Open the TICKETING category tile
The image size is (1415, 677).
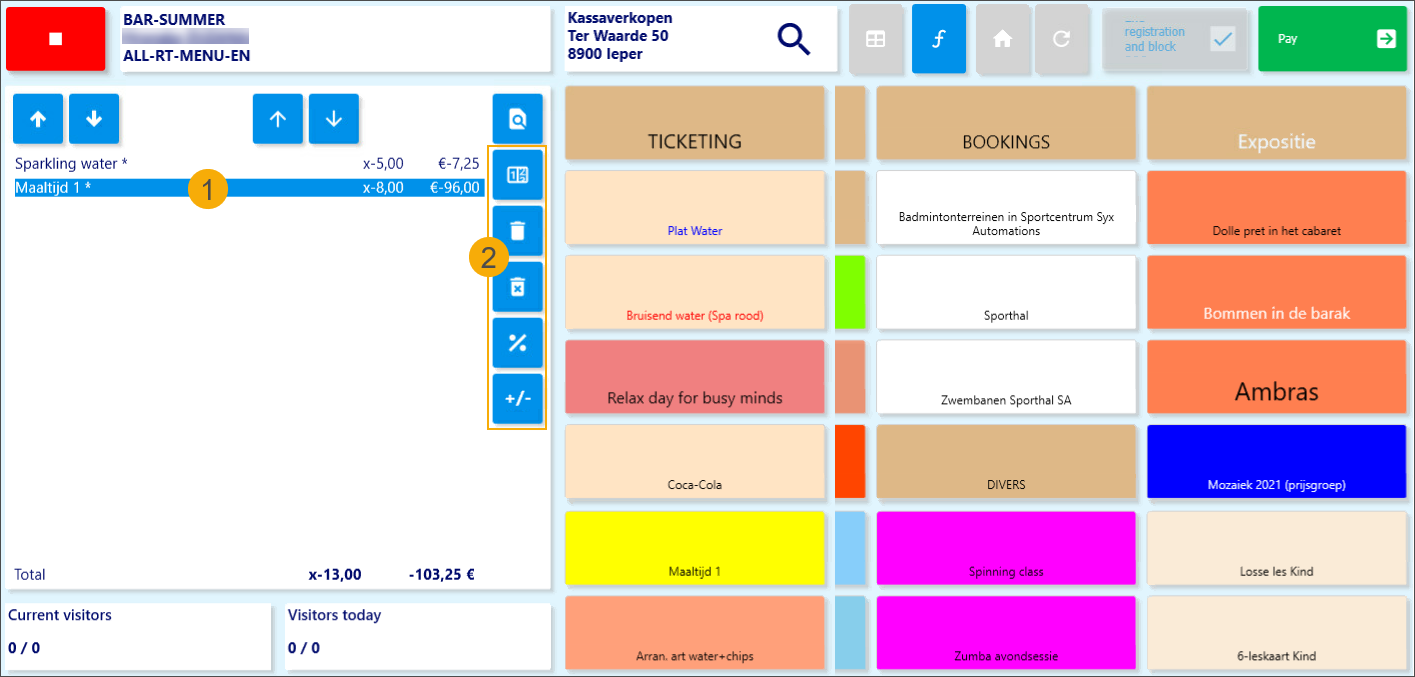tap(695, 123)
